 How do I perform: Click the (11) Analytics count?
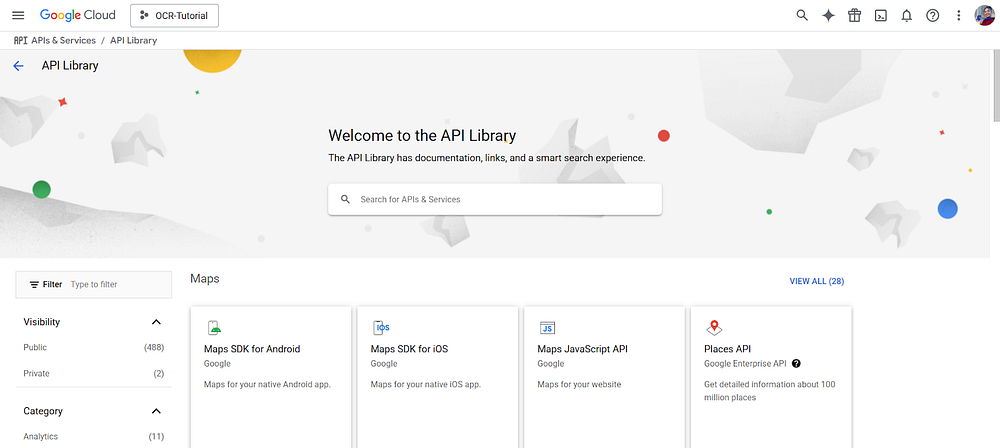[x=156, y=437]
